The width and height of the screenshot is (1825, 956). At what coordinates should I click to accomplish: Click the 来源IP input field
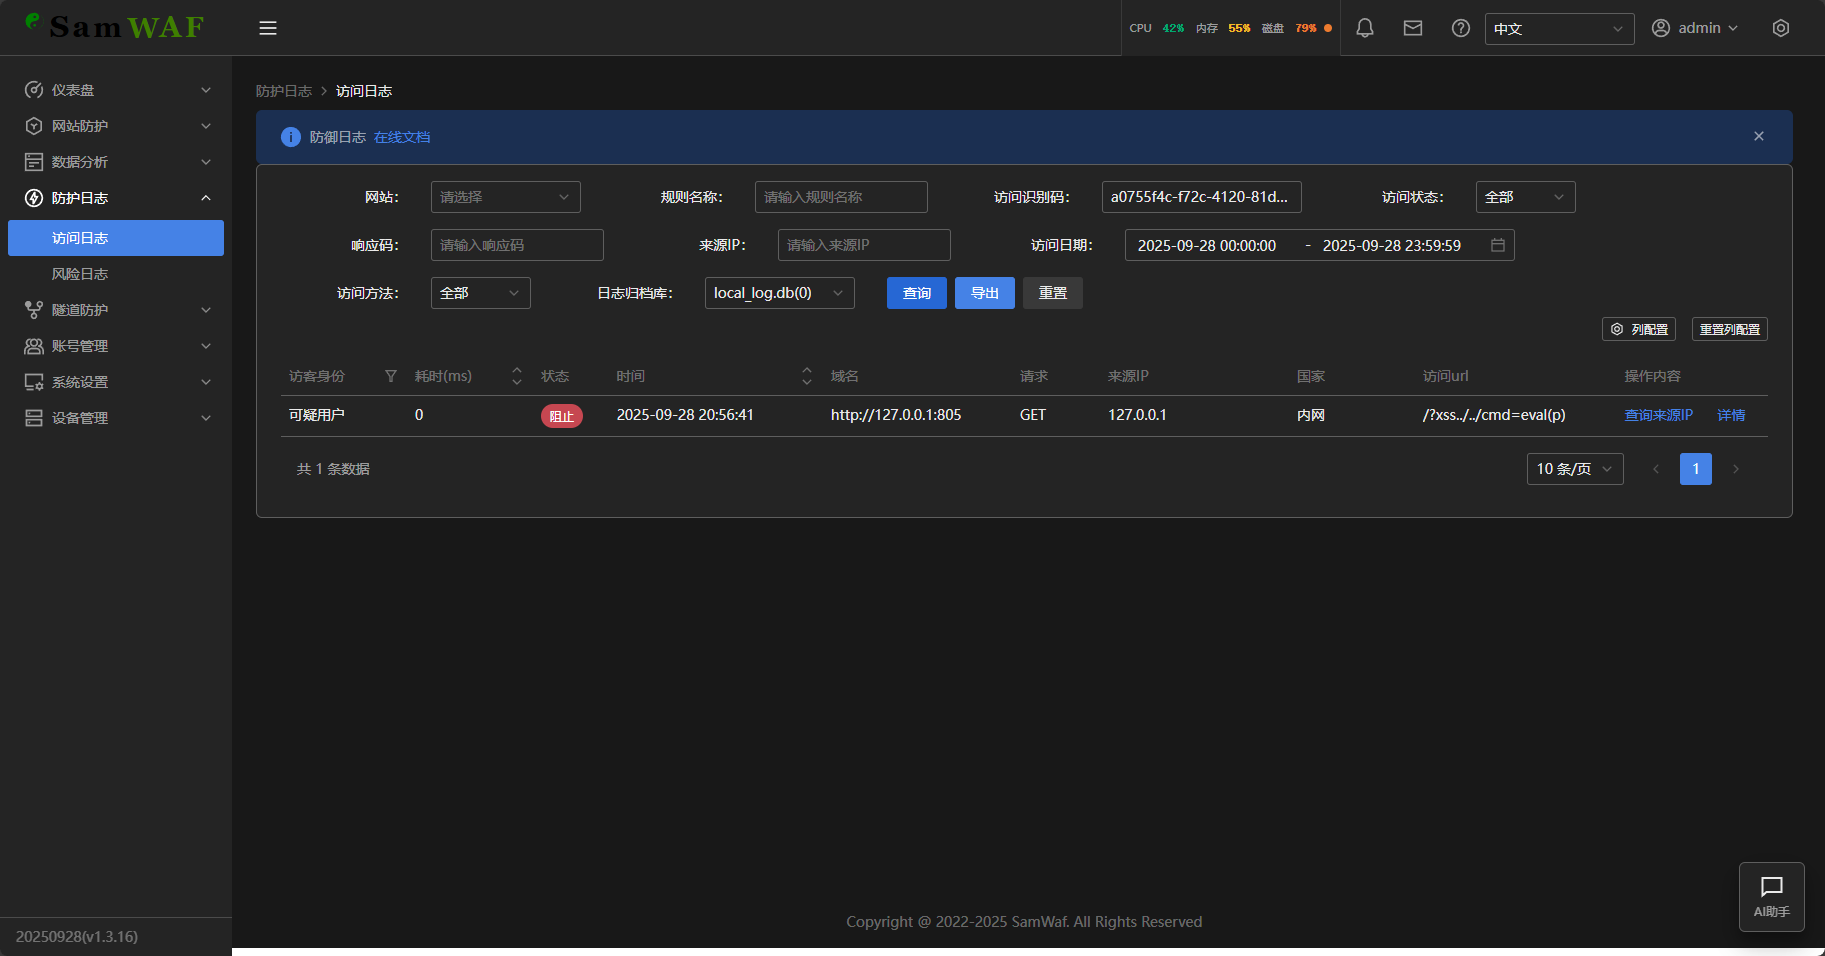click(x=863, y=245)
